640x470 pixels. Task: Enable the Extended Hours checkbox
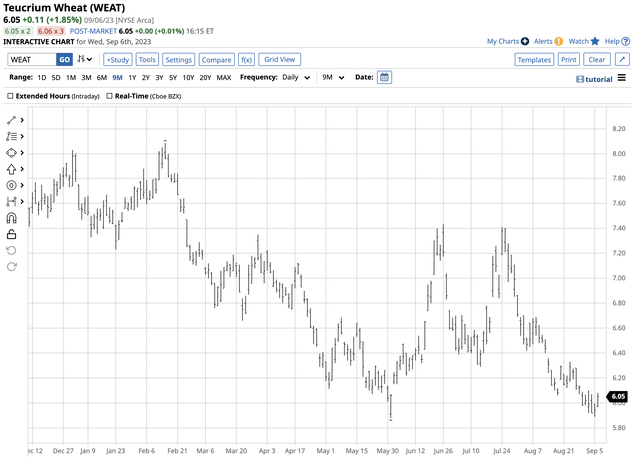(10, 96)
